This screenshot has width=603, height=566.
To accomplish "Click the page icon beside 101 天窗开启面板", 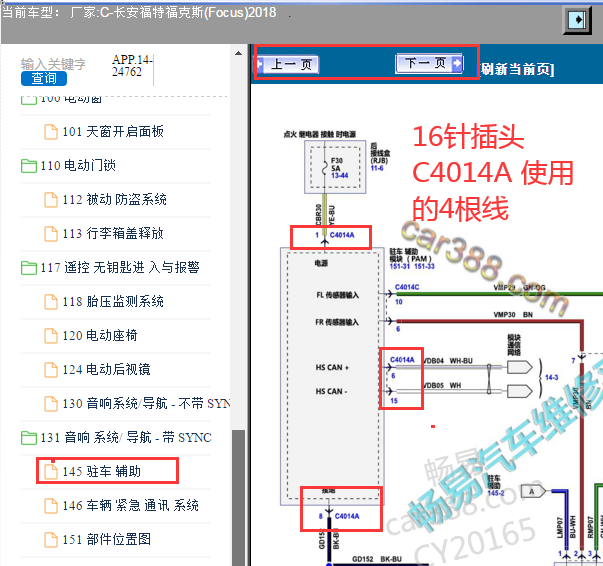I will coord(51,132).
